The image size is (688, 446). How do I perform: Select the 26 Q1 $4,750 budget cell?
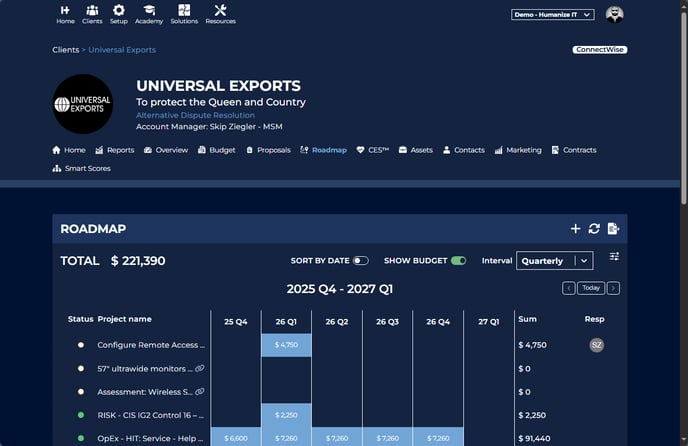click(x=286, y=345)
